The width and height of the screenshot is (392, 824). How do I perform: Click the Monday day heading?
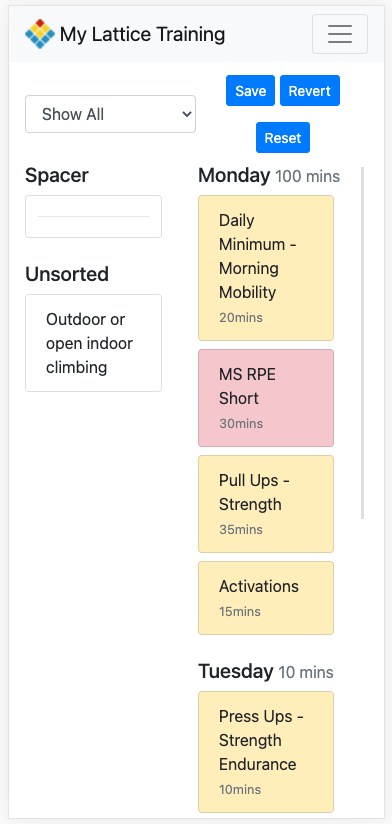coord(234,176)
